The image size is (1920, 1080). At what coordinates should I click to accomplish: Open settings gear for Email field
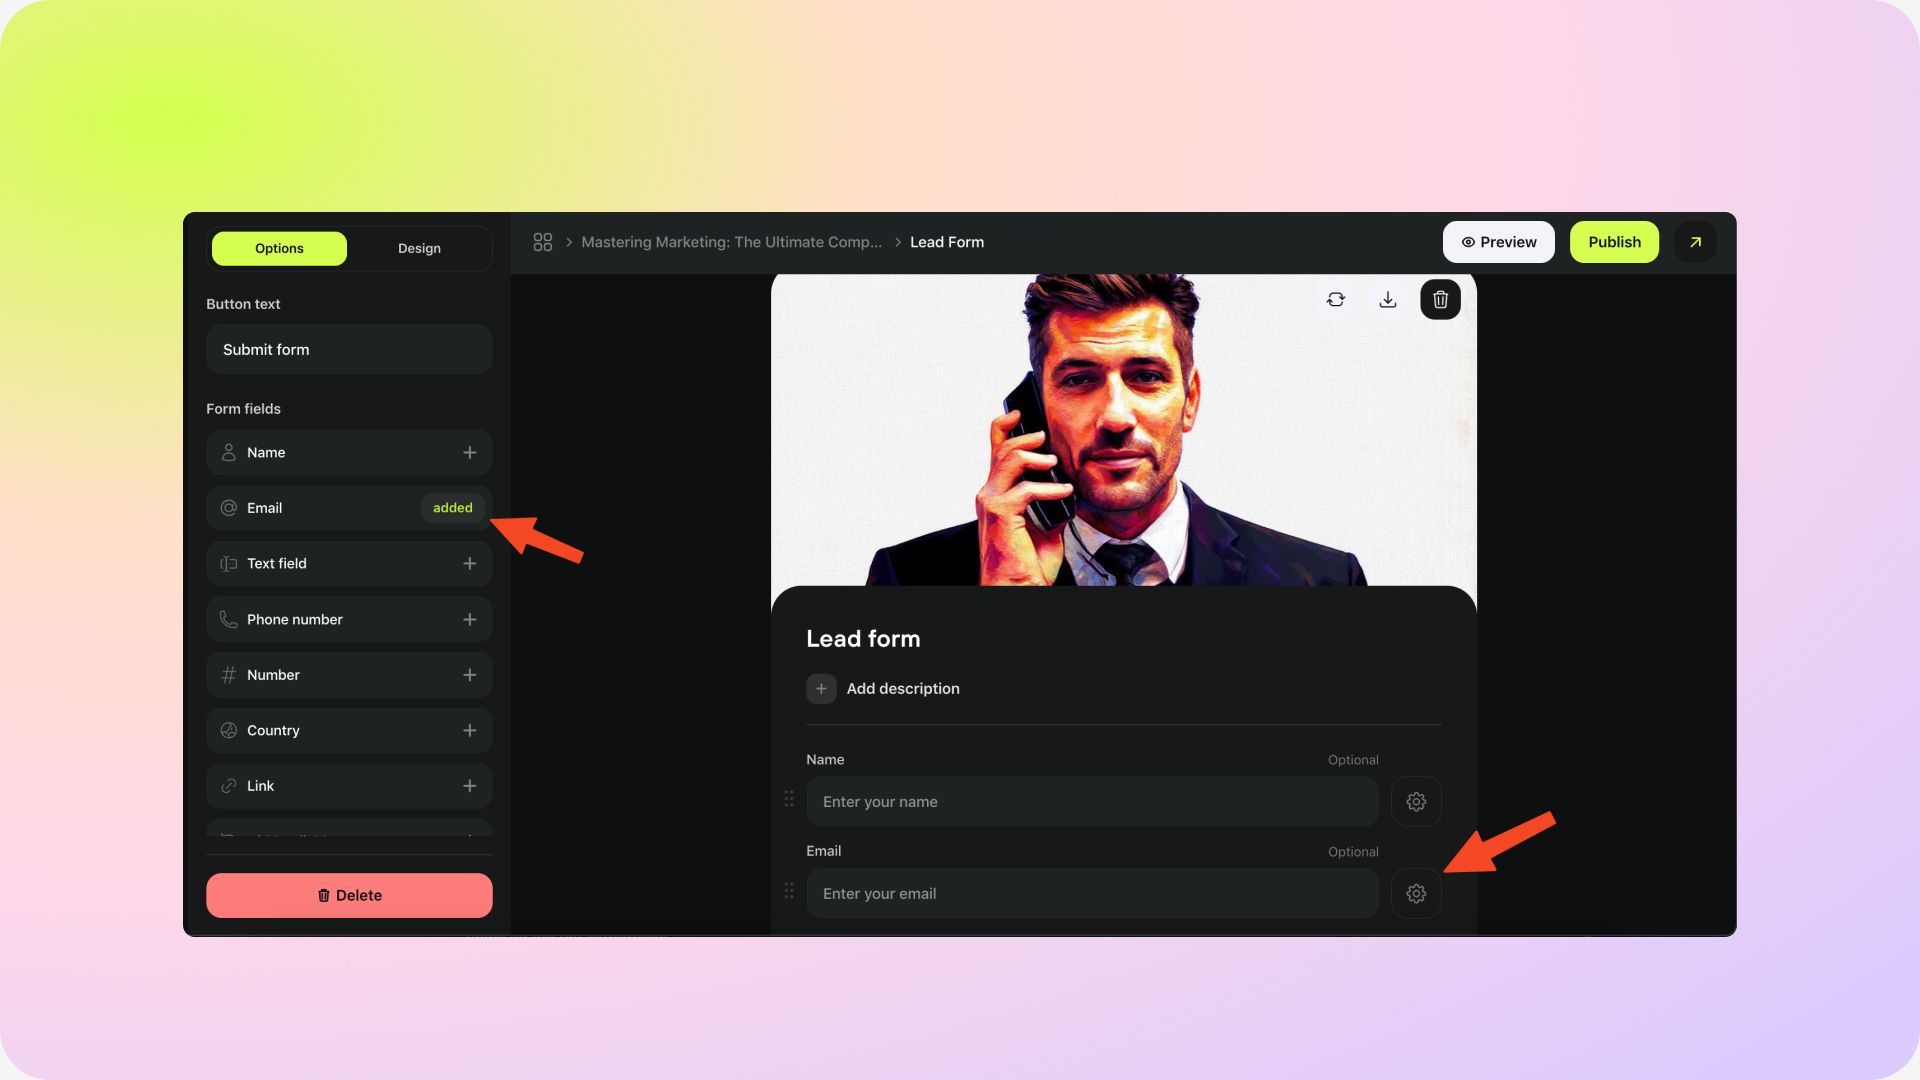tap(1416, 894)
